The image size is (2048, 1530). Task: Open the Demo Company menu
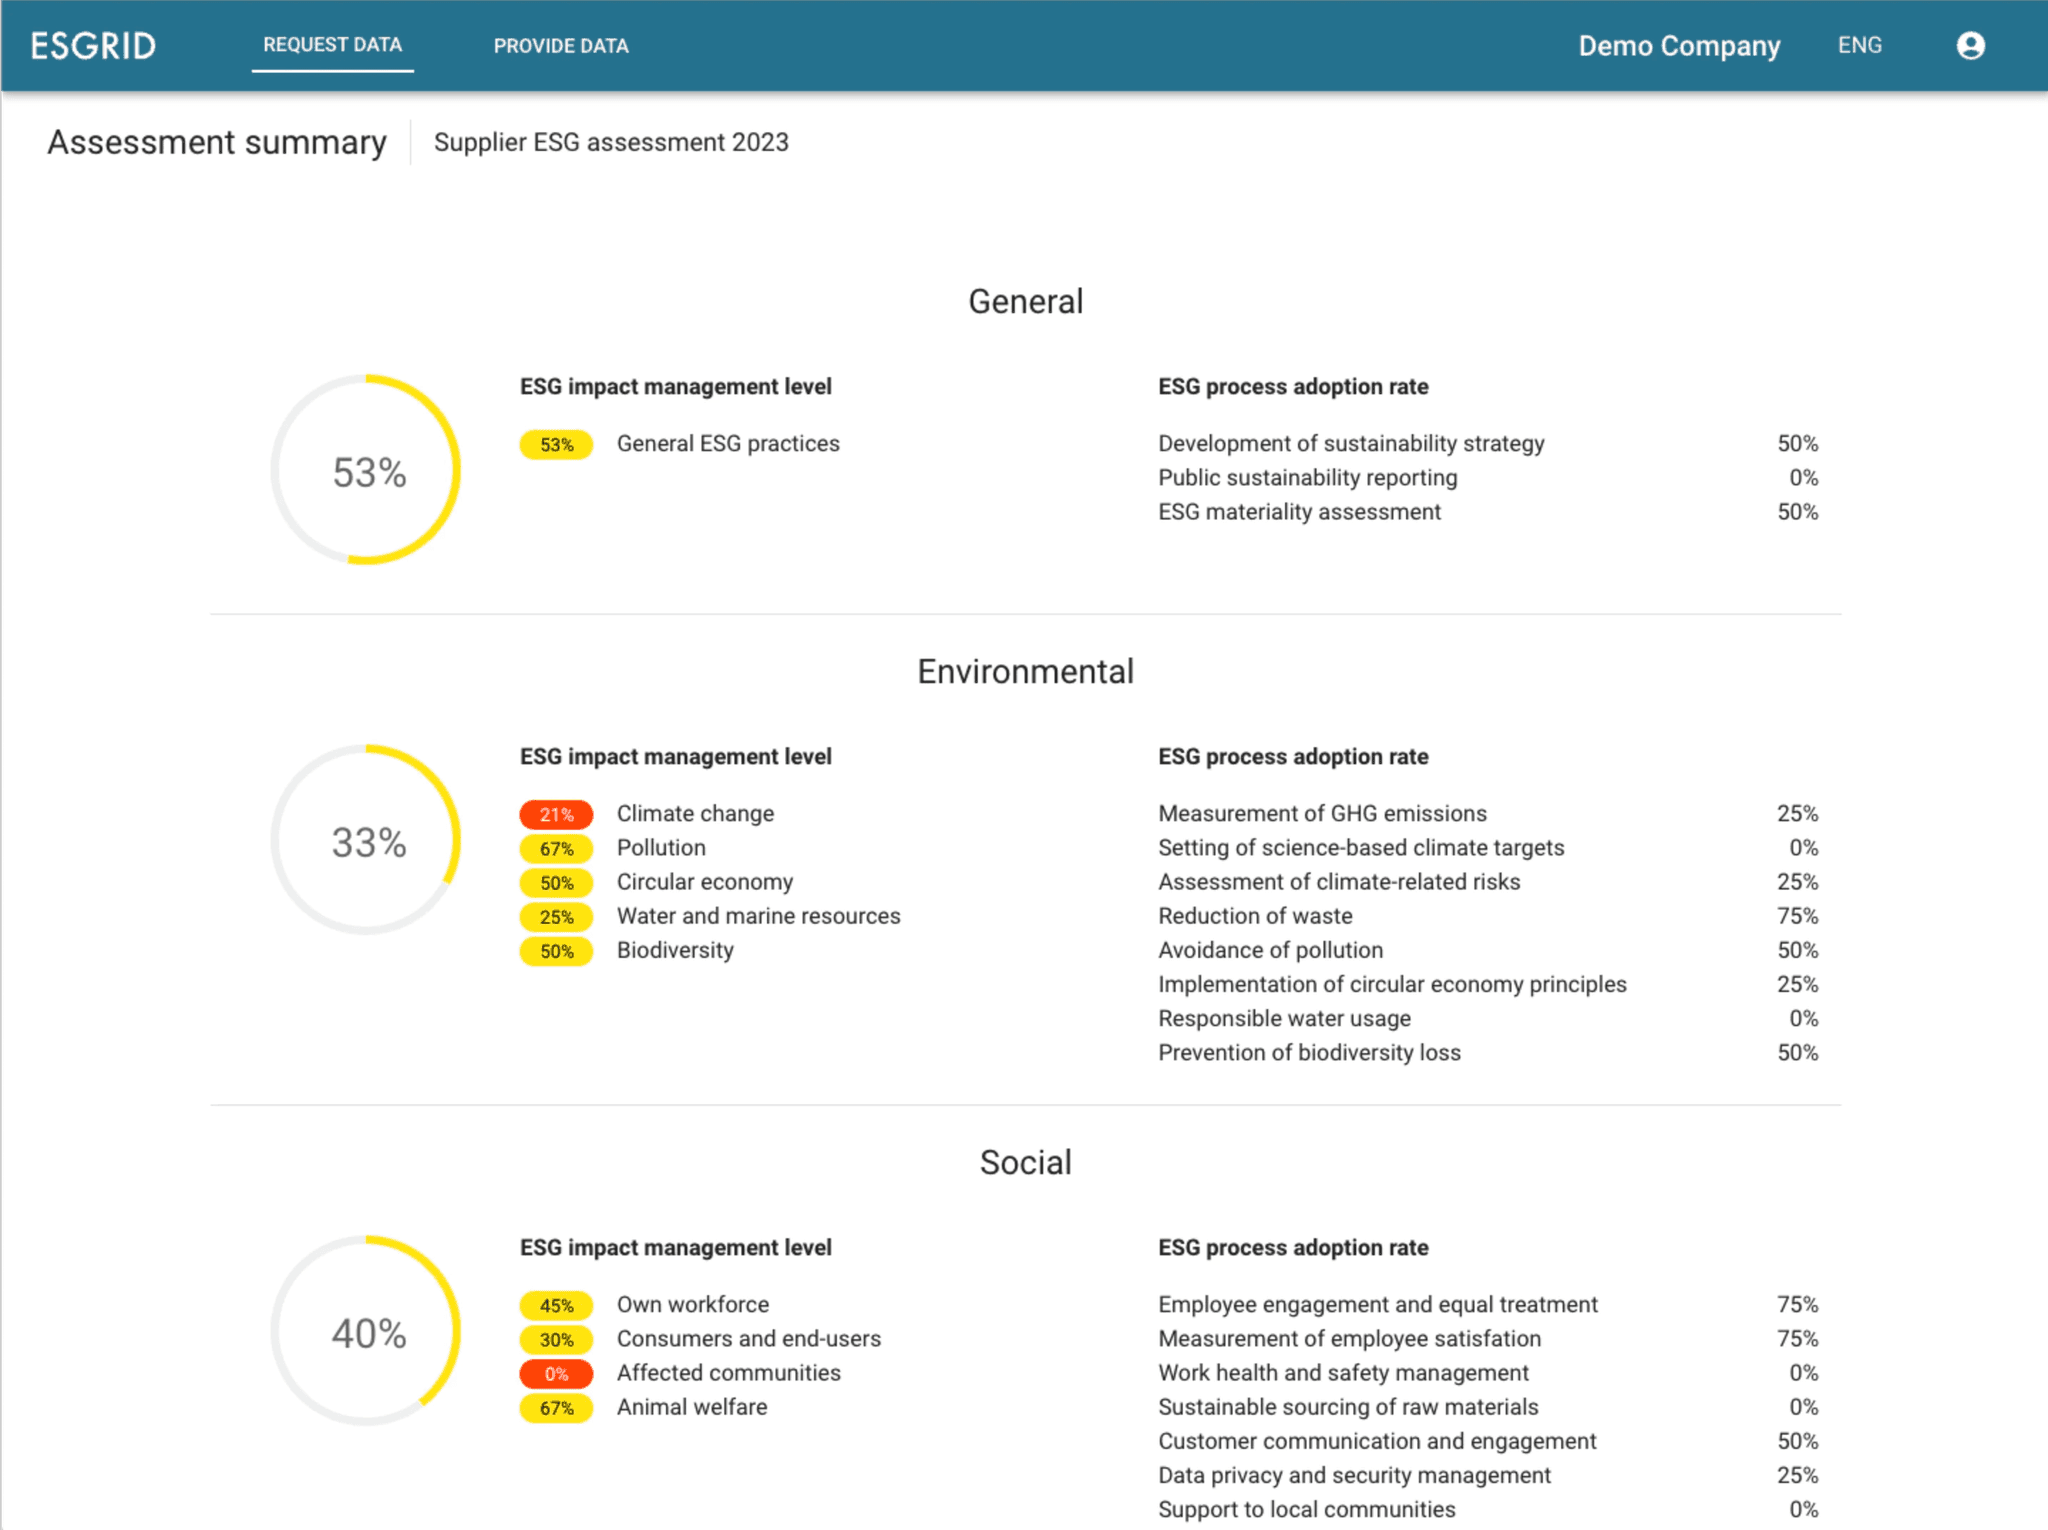(x=1680, y=45)
